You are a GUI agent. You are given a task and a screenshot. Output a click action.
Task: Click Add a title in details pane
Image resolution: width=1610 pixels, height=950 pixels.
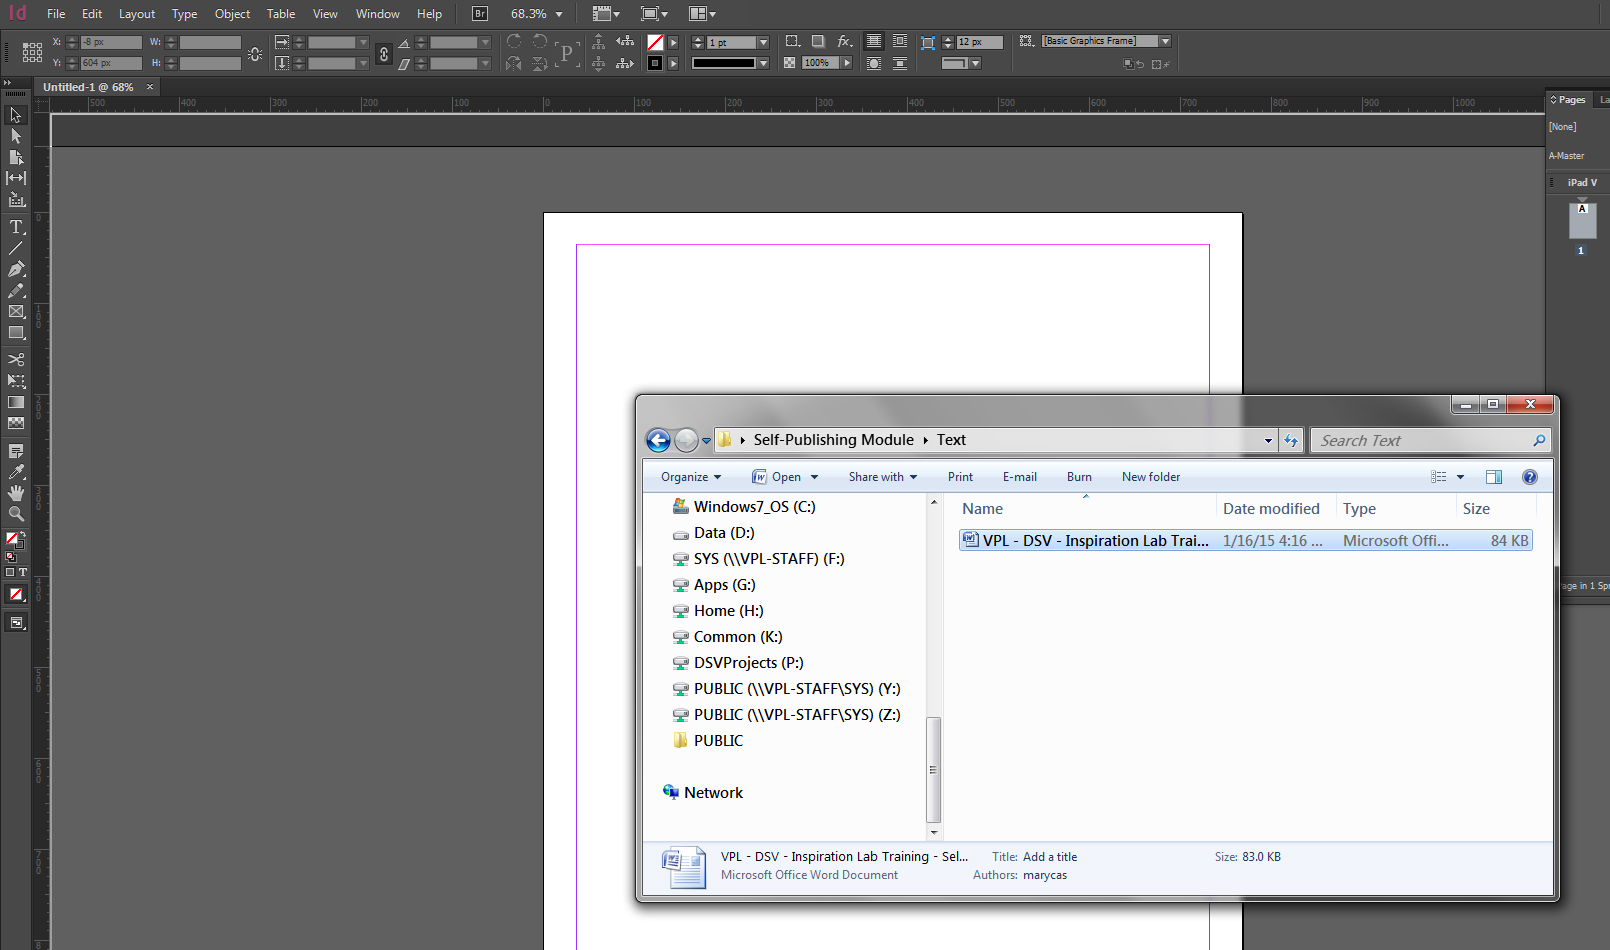point(1050,857)
